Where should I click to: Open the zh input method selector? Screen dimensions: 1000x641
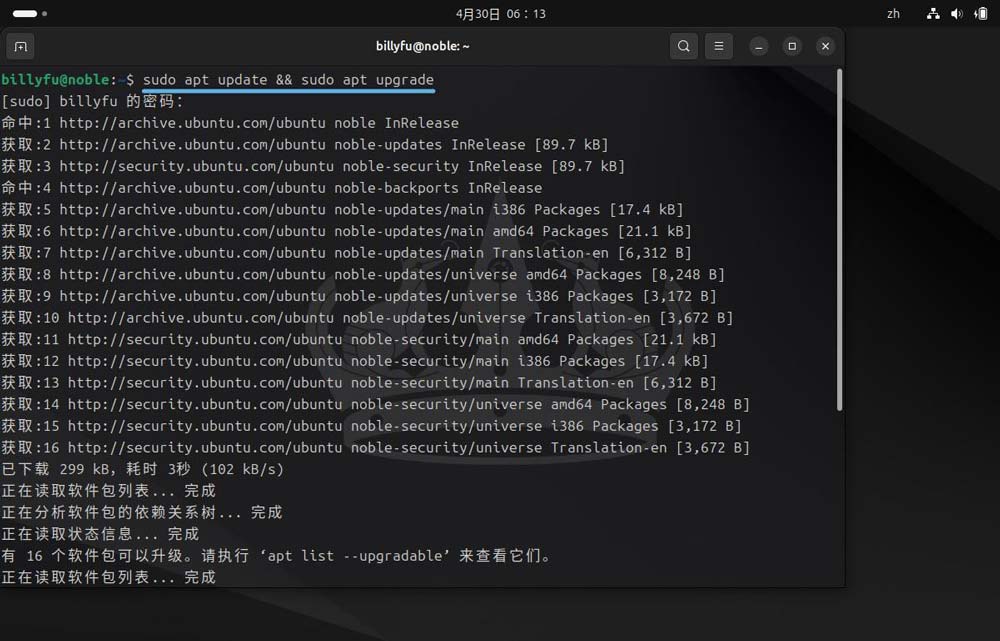click(893, 14)
